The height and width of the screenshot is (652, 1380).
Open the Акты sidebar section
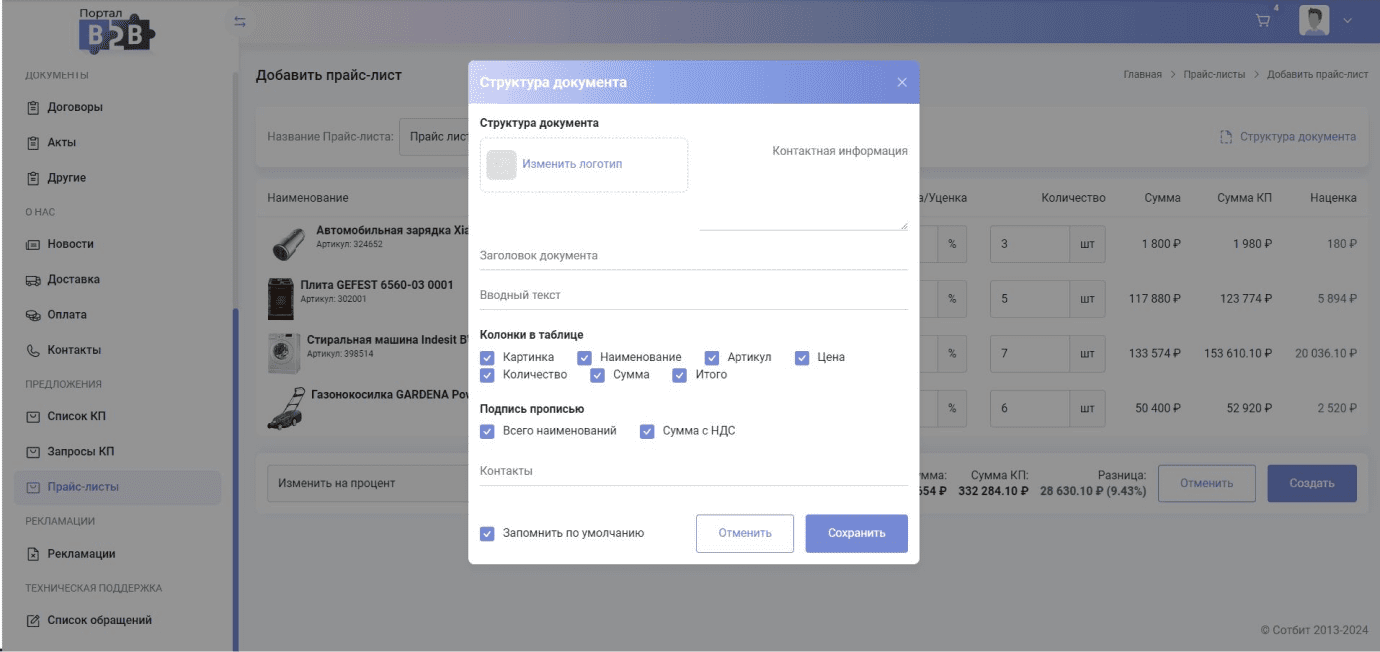(x=62, y=142)
